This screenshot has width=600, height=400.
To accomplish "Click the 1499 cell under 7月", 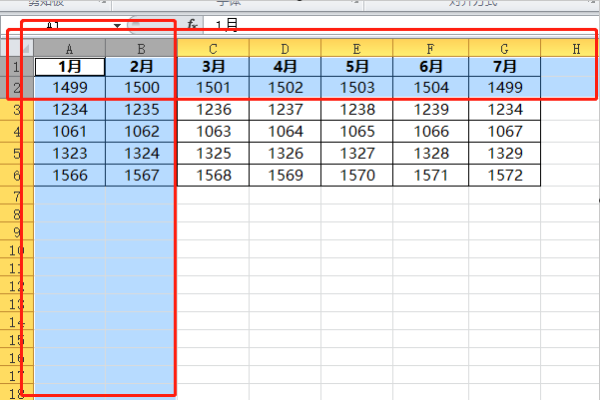I will (504, 88).
